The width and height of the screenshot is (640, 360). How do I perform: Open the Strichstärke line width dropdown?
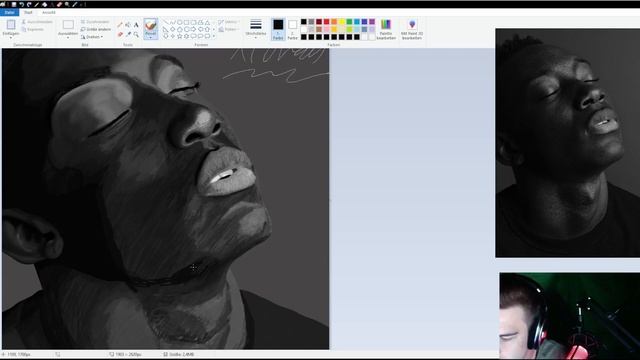click(256, 29)
